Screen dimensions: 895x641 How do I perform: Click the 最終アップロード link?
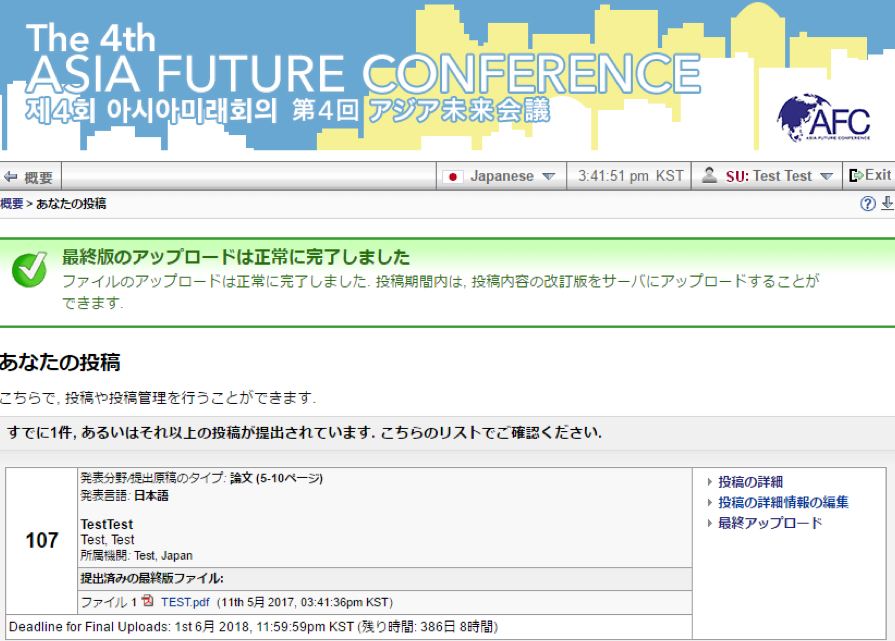pos(770,523)
